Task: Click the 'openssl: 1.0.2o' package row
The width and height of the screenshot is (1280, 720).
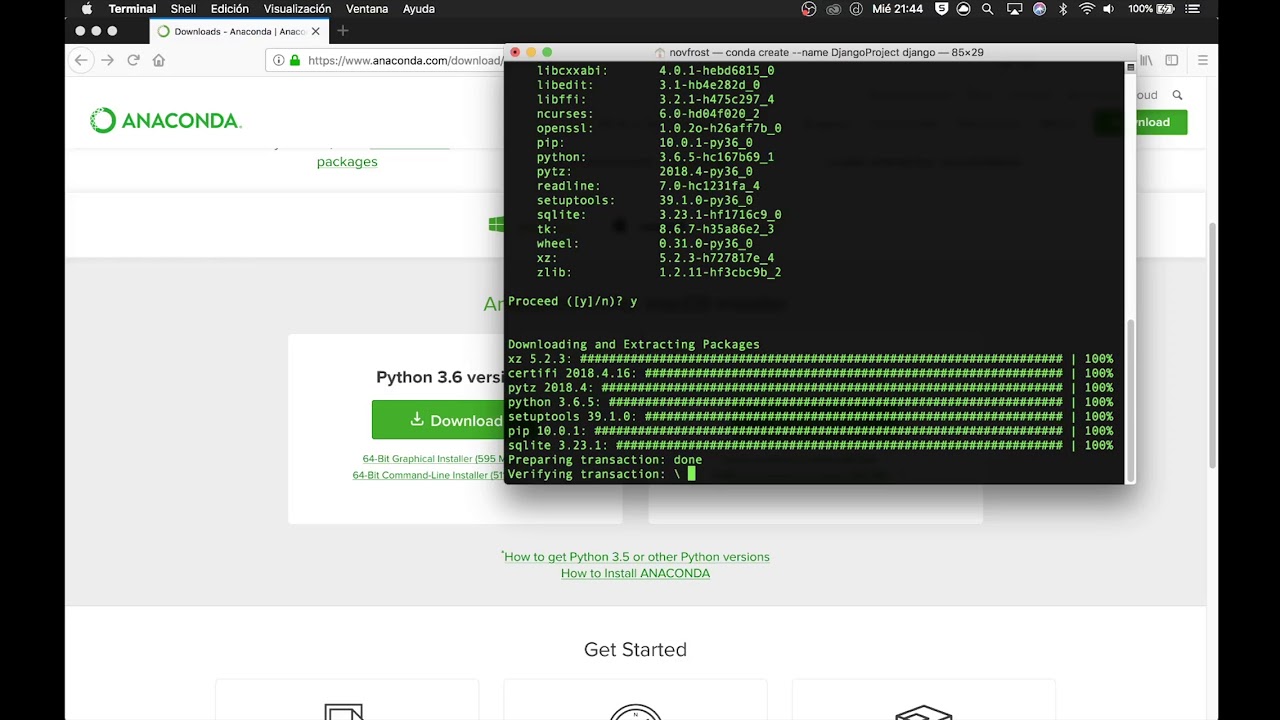Action: pos(659,128)
